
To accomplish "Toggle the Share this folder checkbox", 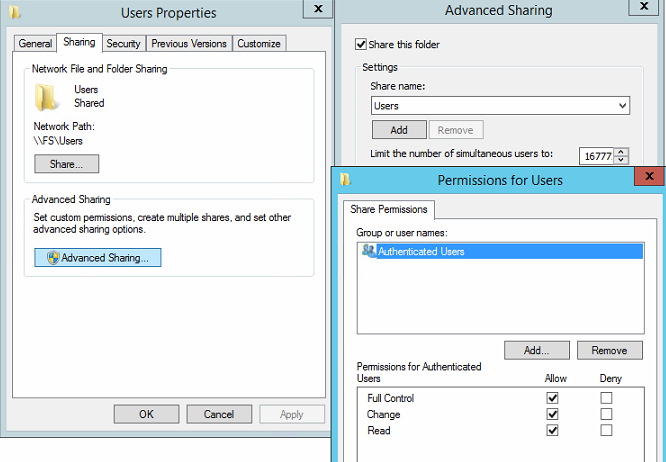I will (361, 44).
